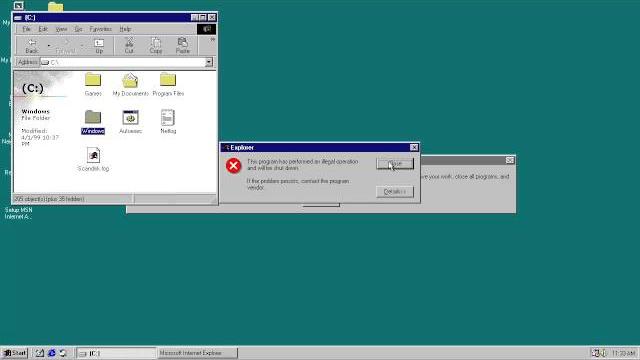Image resolution: width=640 pixels, height=360 pixels.
Task: Open the View menu
Action: pyautogui.click(x=61, y=29)
